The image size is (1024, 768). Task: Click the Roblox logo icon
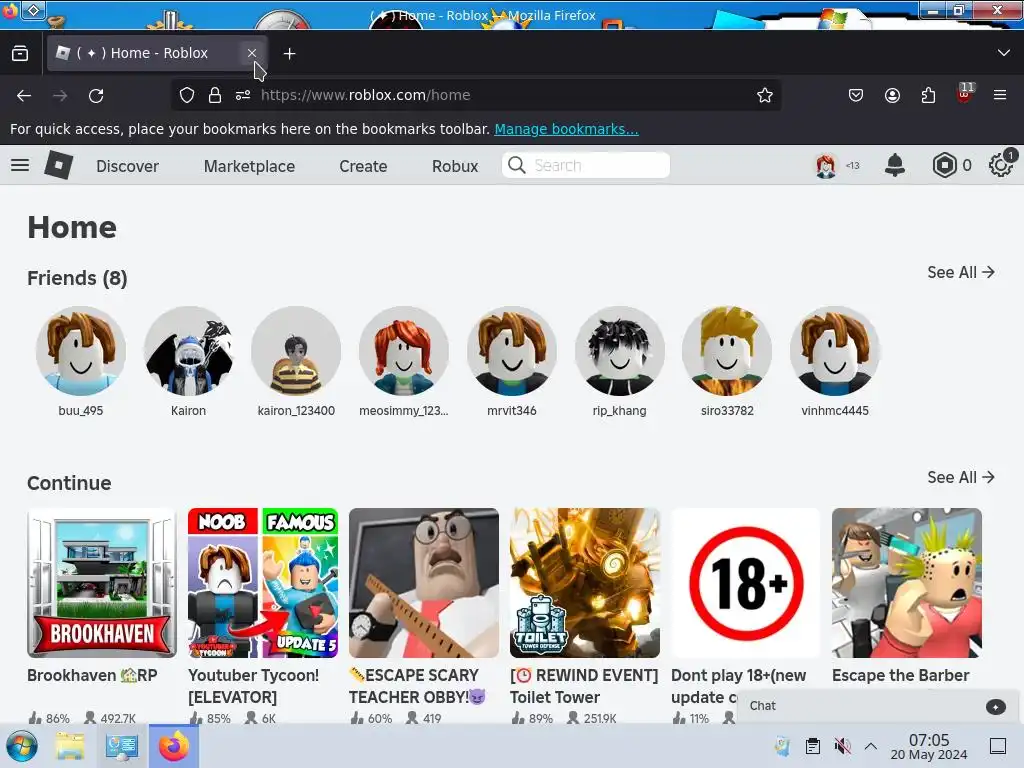pyautogui.click(x=59, y=165)
